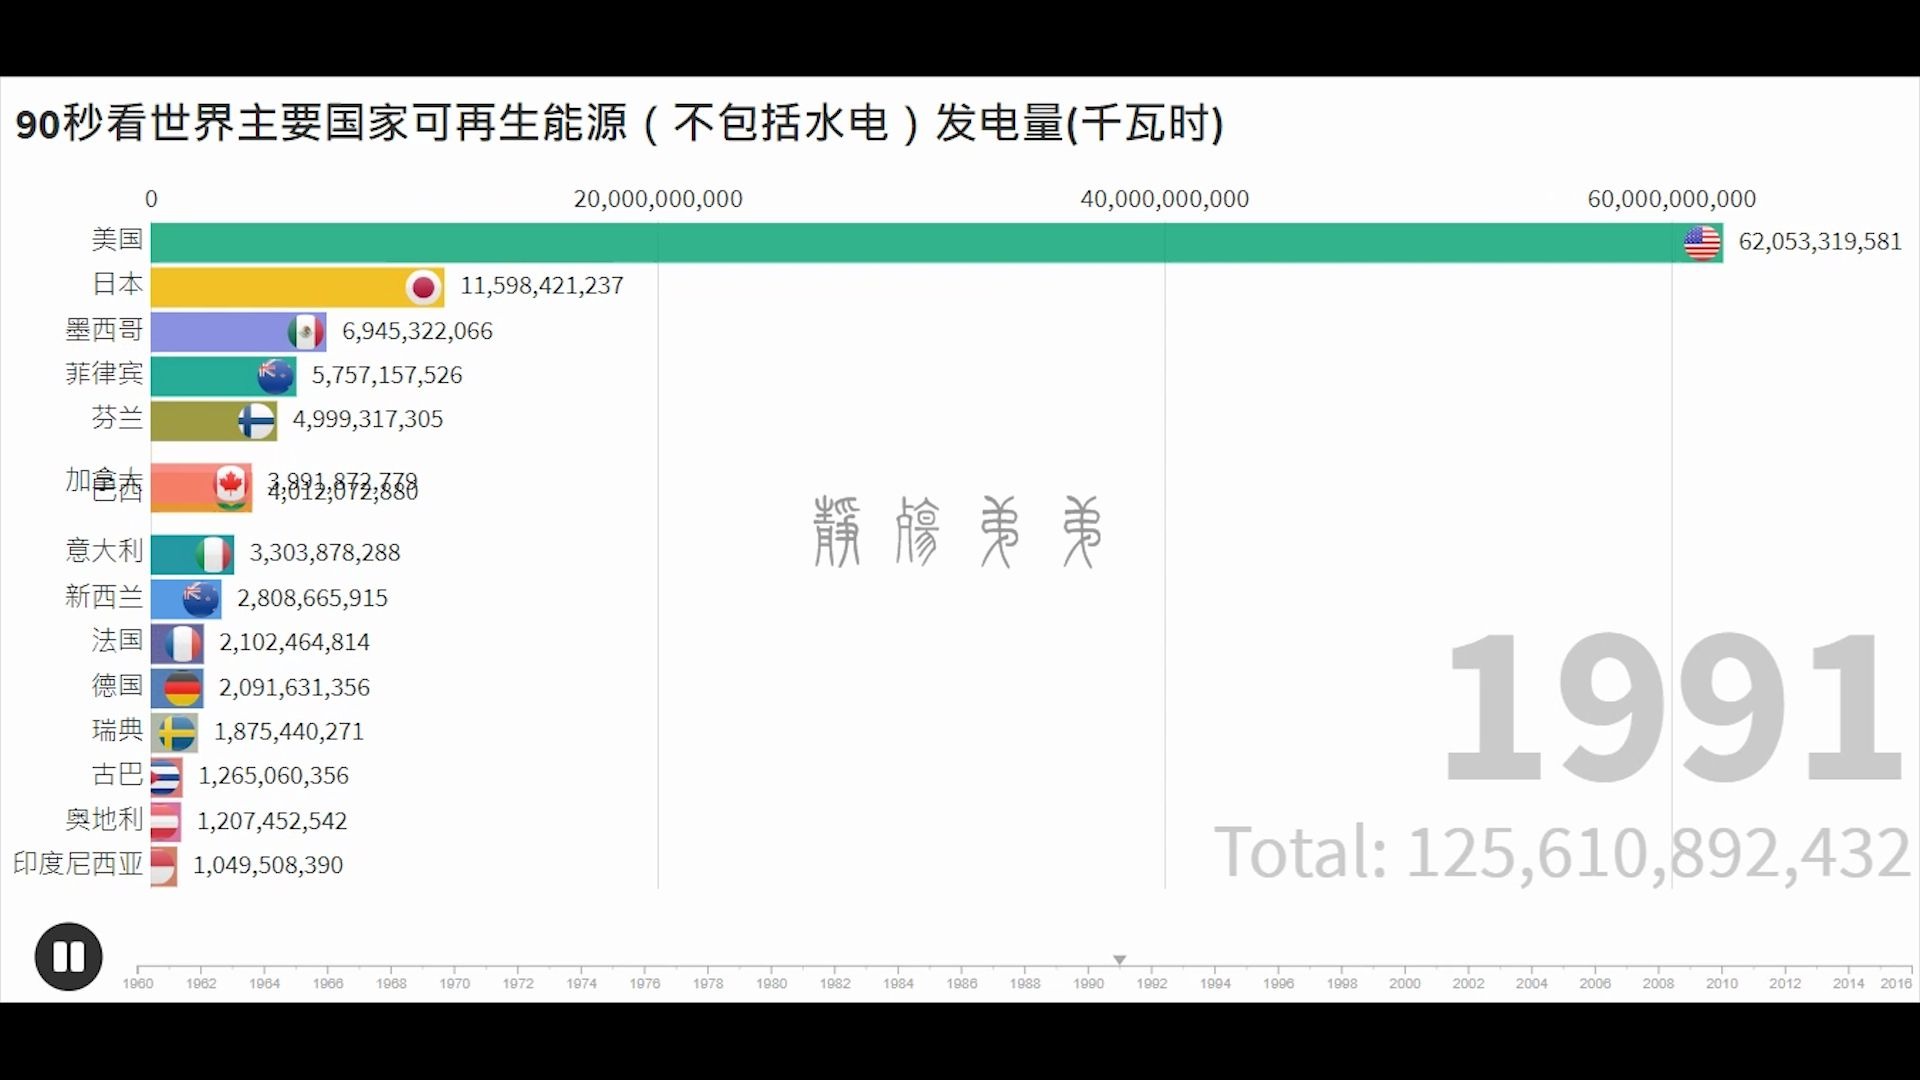Click the value 2,091,631,356
Viewport: 1920px width, 1080px height.
click(x=294, y=688)
